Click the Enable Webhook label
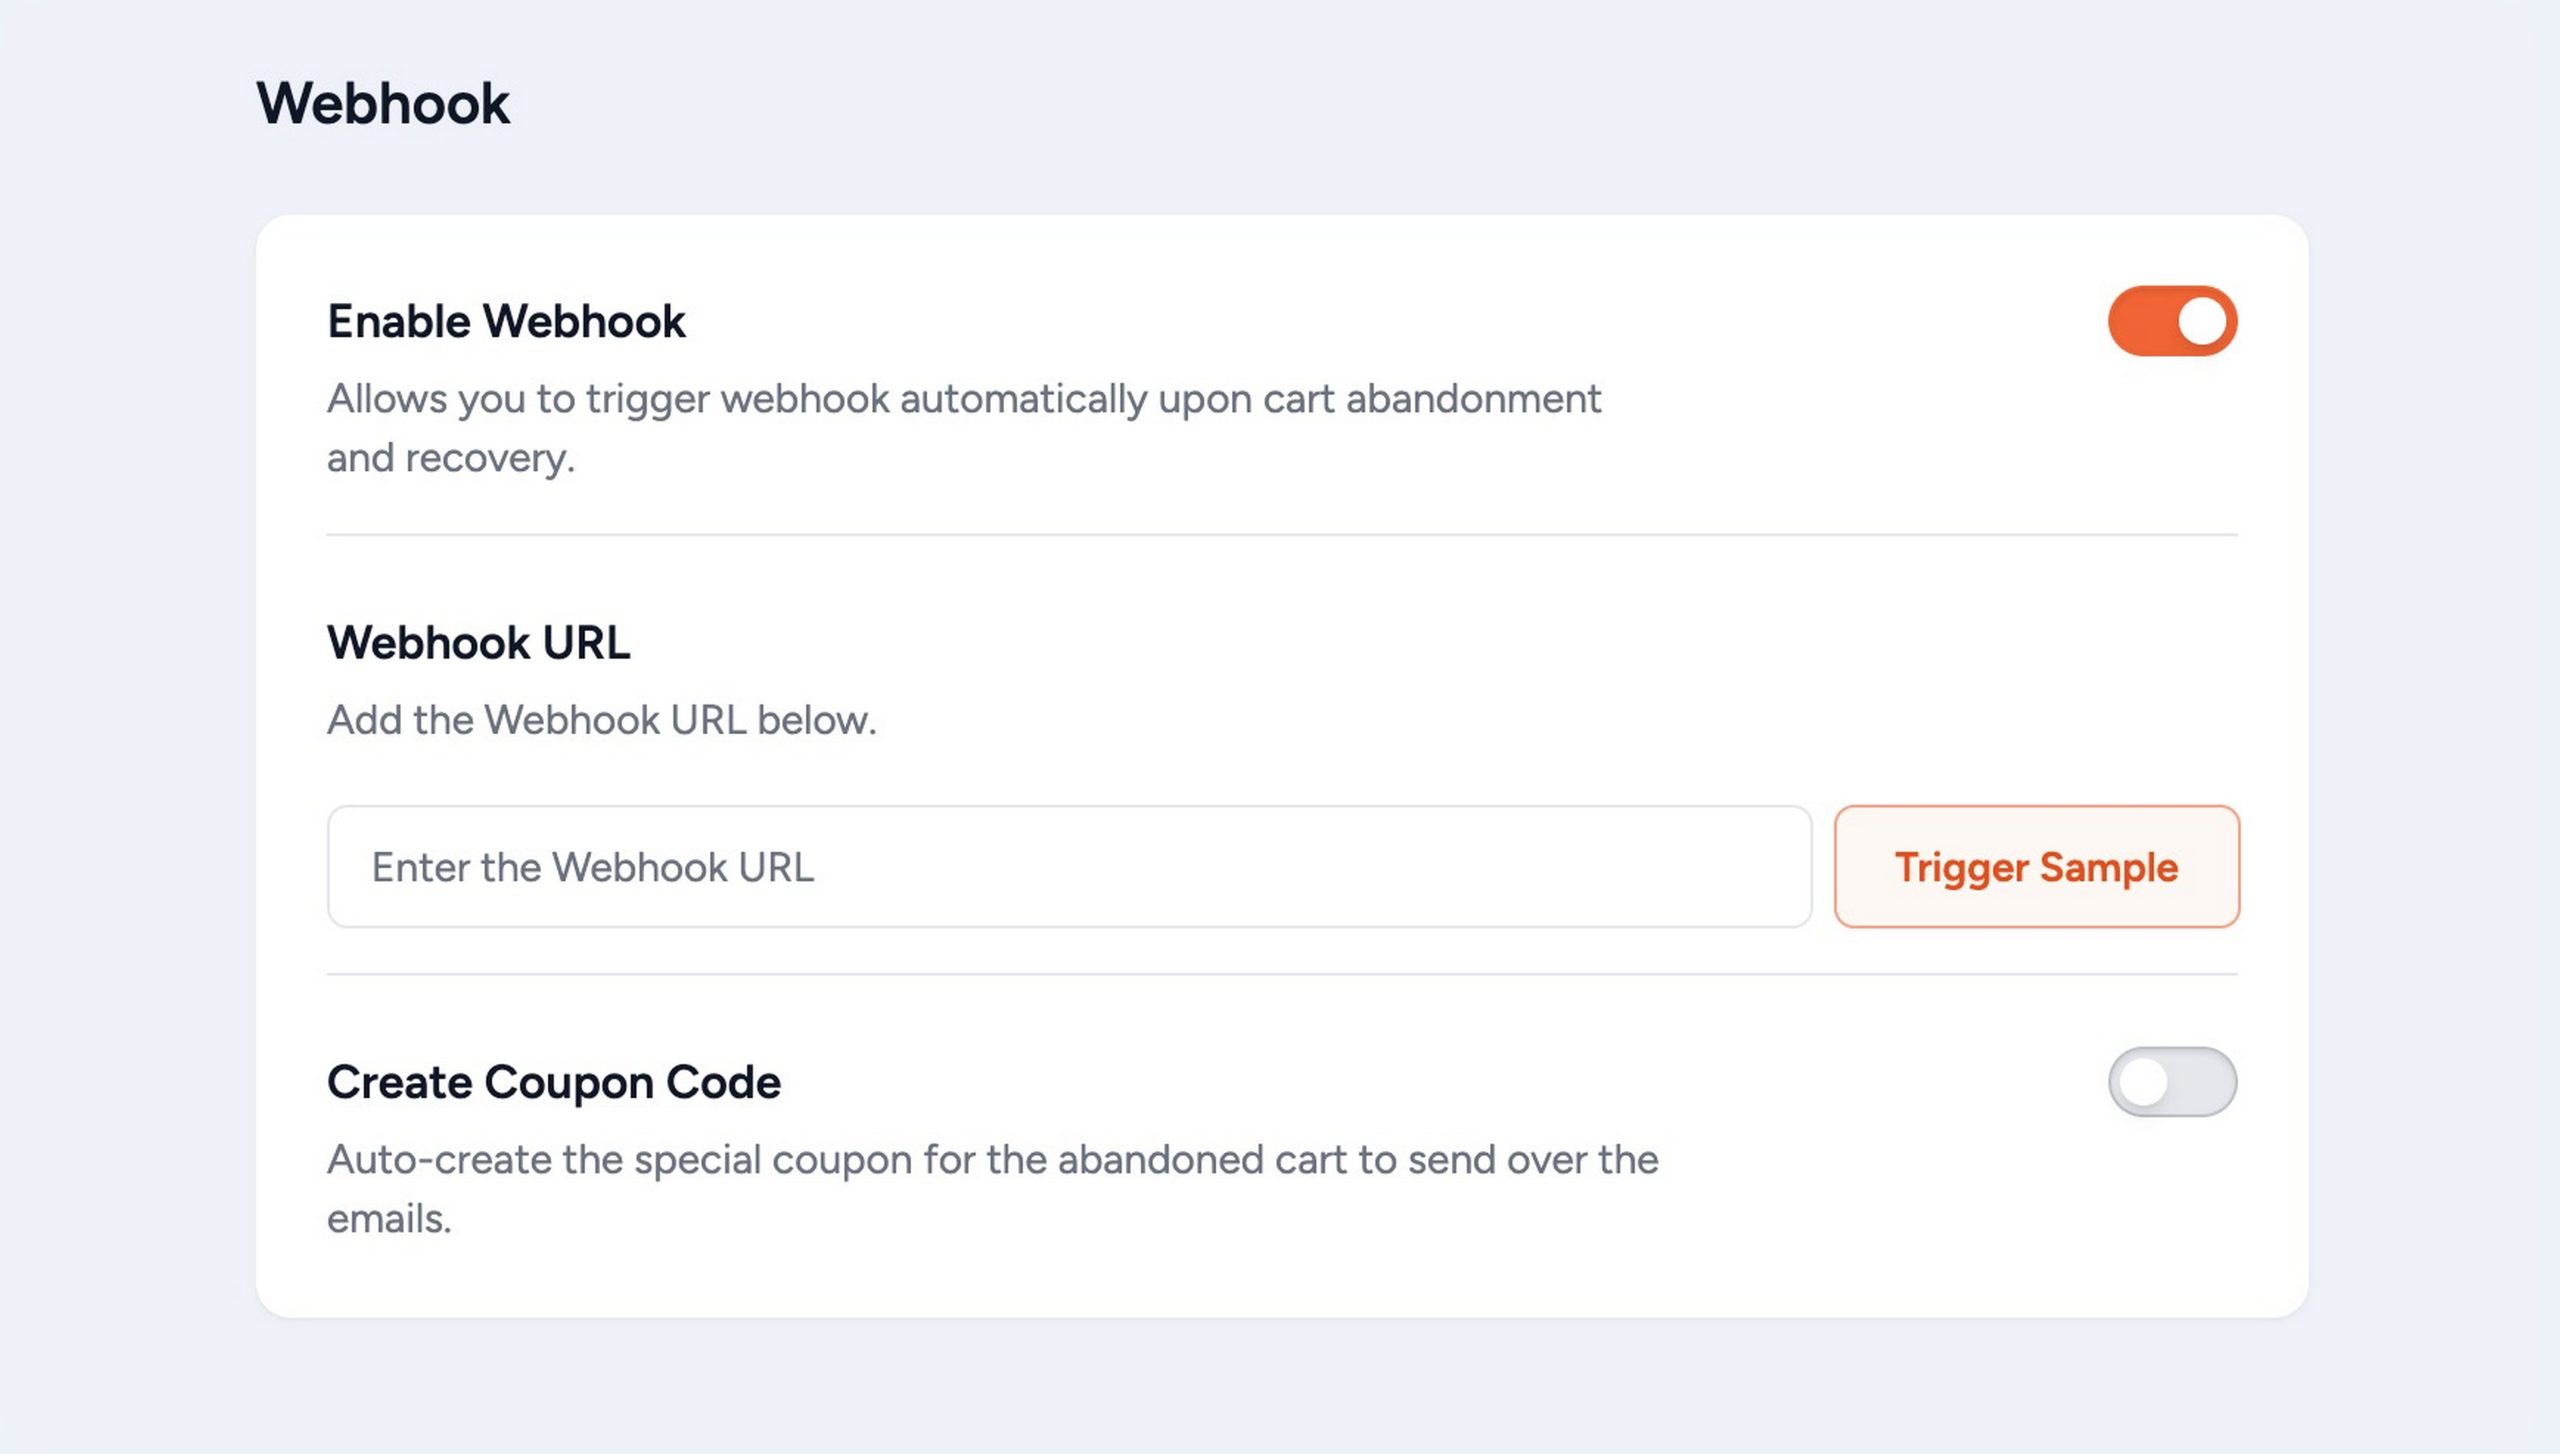This screenshot has height=1454, width=2560. (x=506, y=320)
